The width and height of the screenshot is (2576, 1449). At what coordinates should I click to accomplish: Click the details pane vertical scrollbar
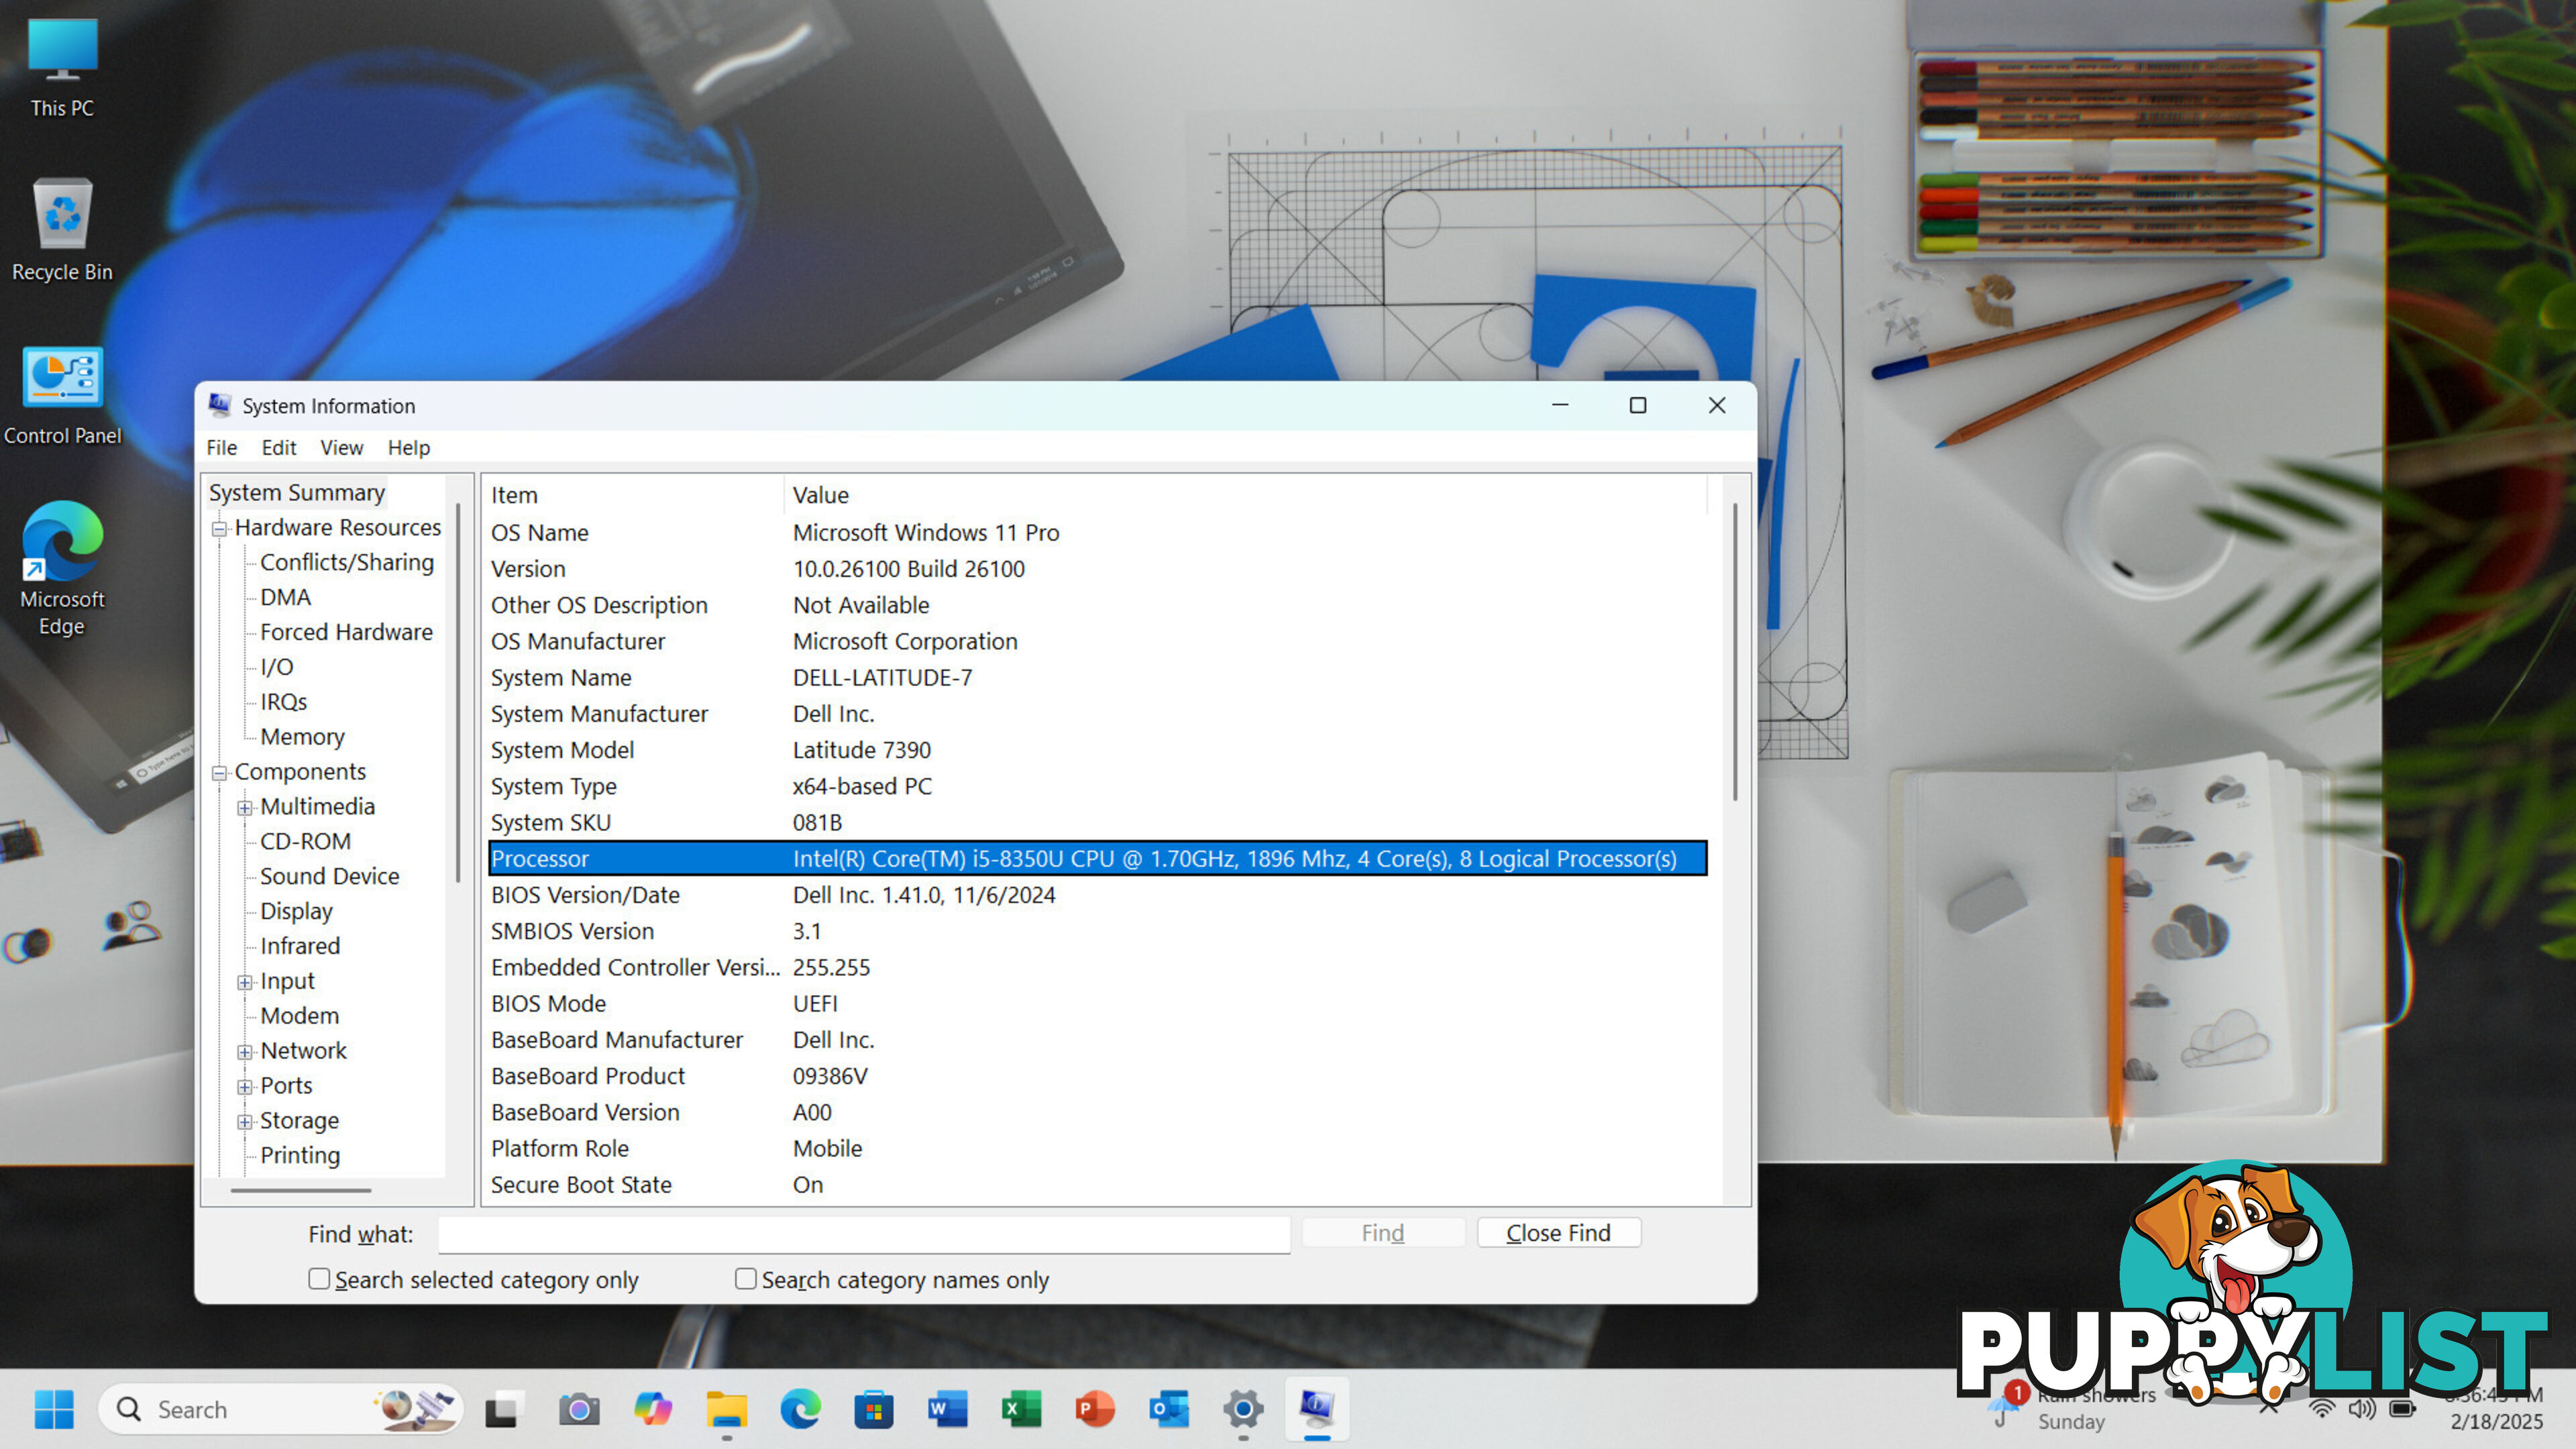point(1735,652)
